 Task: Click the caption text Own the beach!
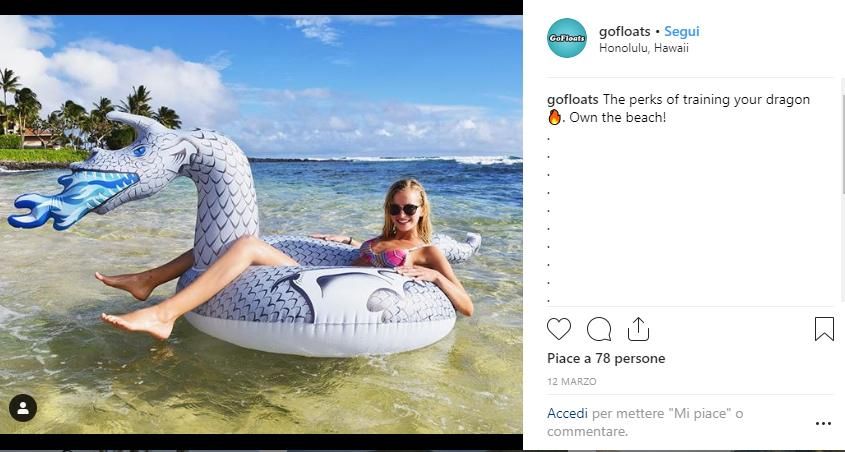click(x=618, y=117)
